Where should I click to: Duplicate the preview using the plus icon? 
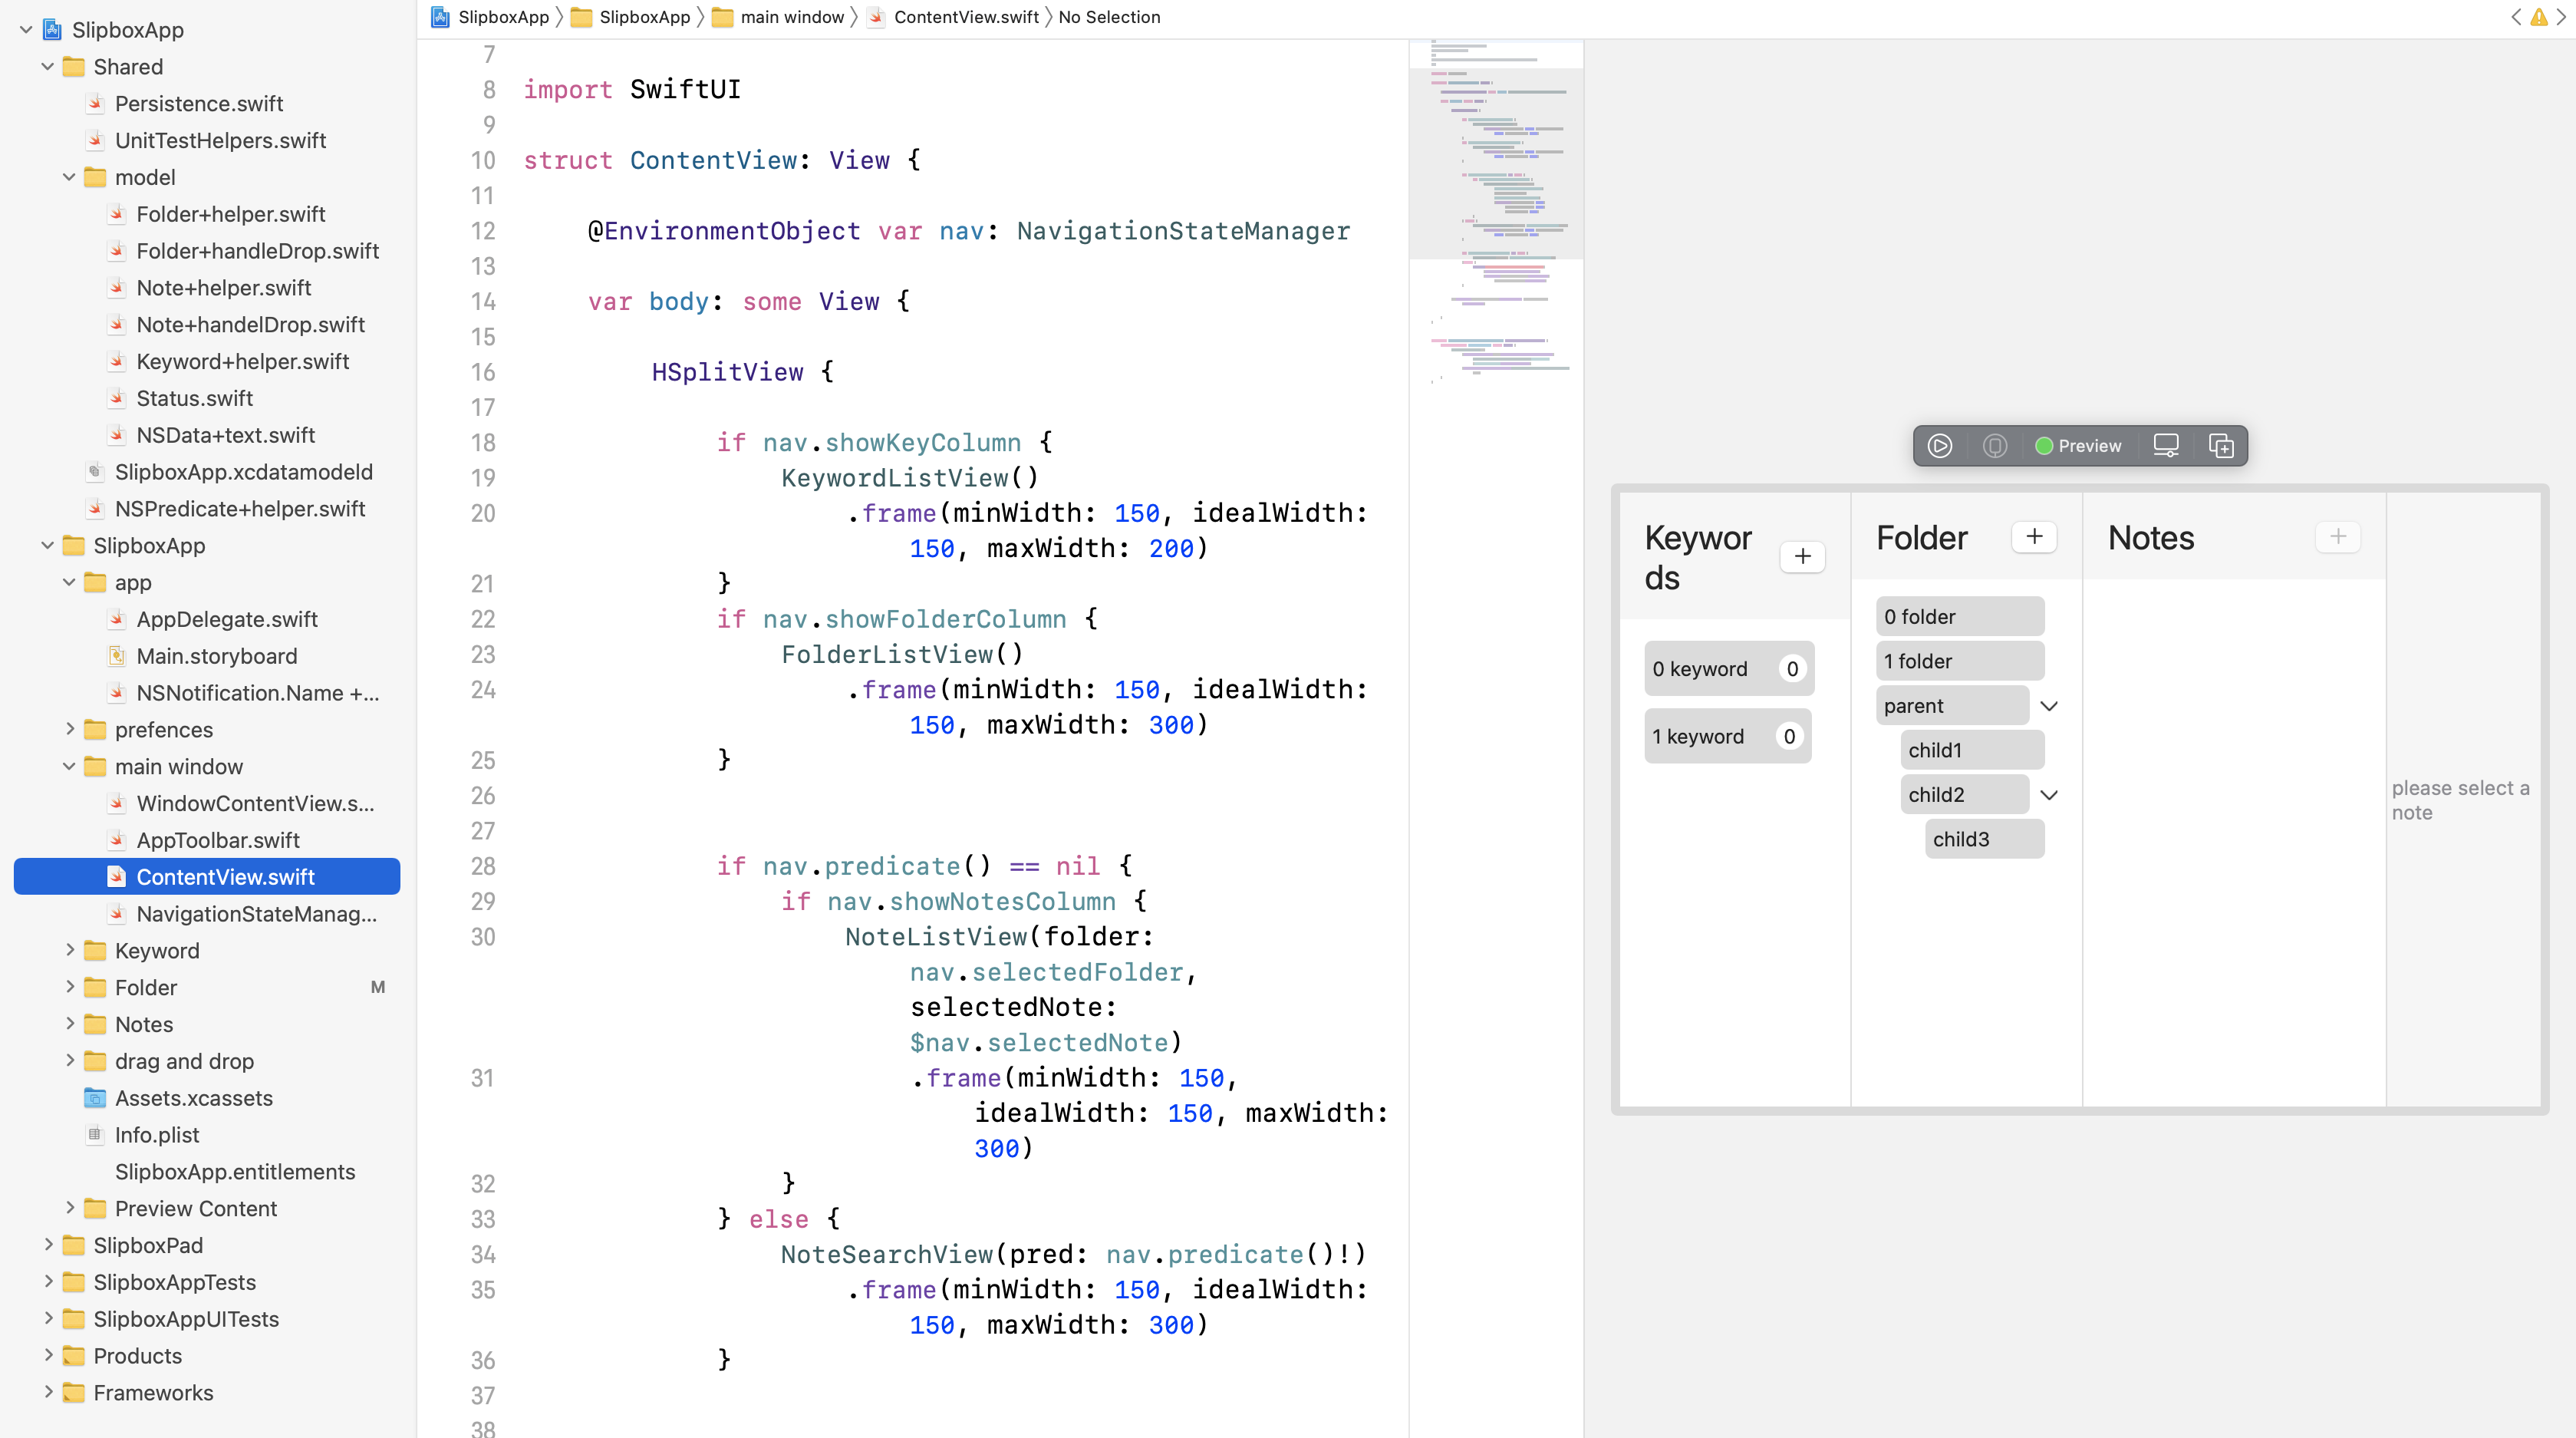point(2222,446)
